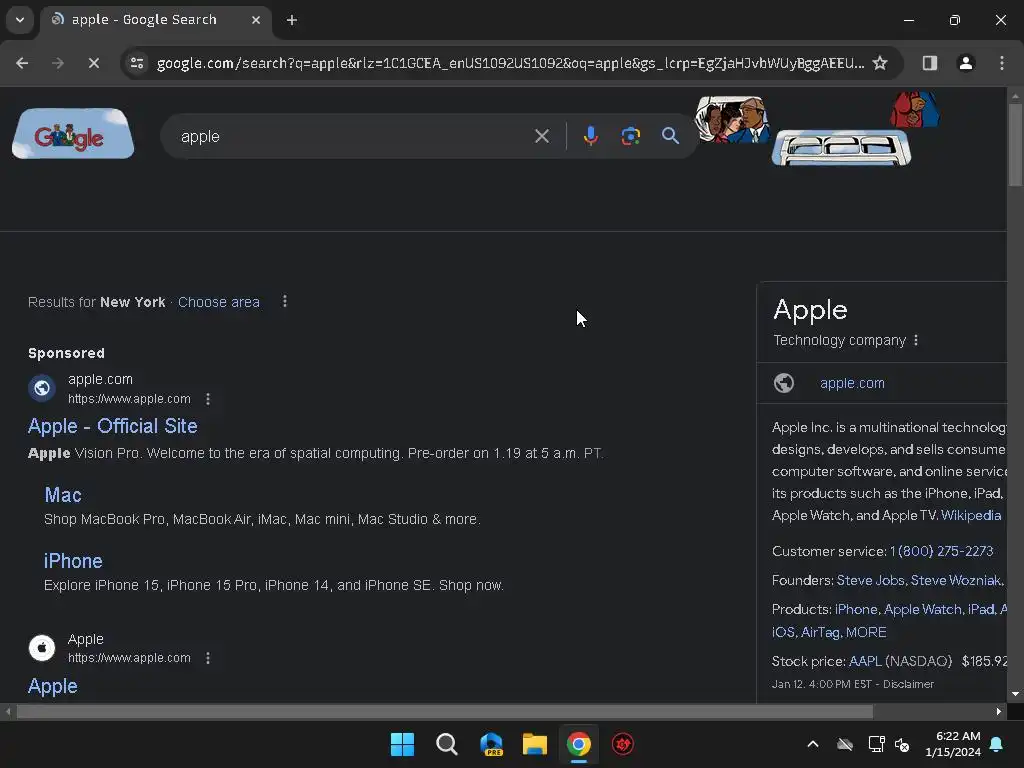Open stock Disclaimer link
Screen dimensions: 1024x768
[908, 684]
